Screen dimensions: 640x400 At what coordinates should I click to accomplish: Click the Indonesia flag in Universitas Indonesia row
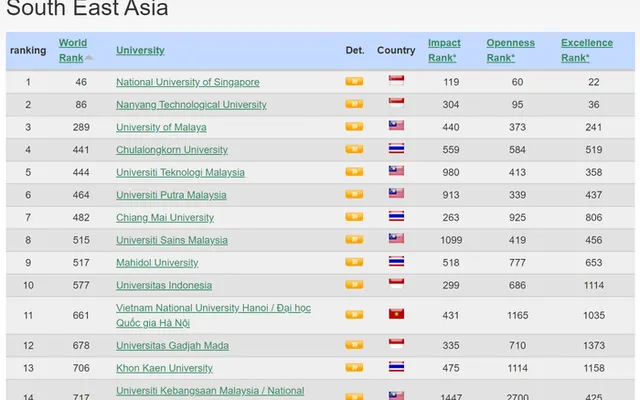pos(396,283)
